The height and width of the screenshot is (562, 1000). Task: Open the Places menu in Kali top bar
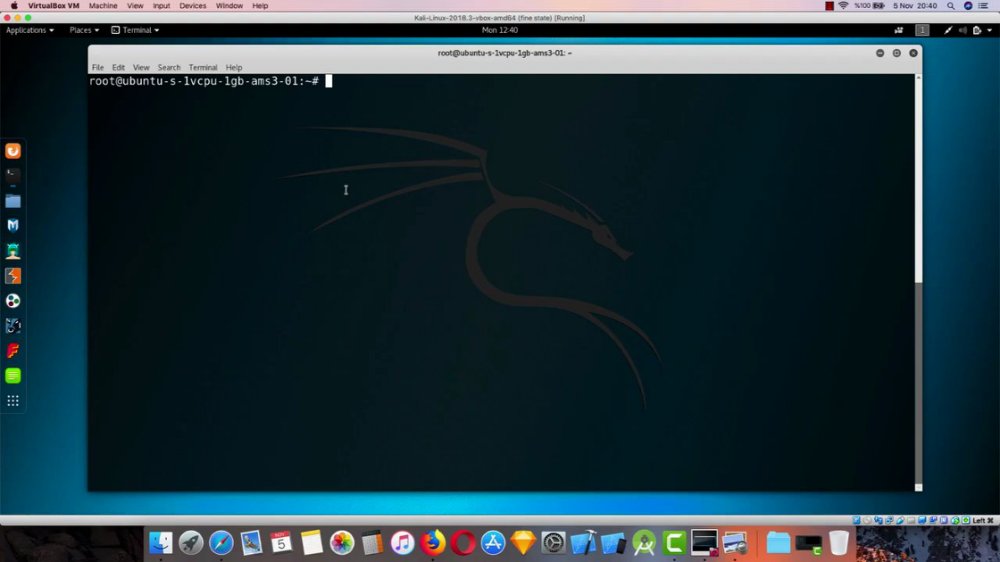click(x=84, y=30)
